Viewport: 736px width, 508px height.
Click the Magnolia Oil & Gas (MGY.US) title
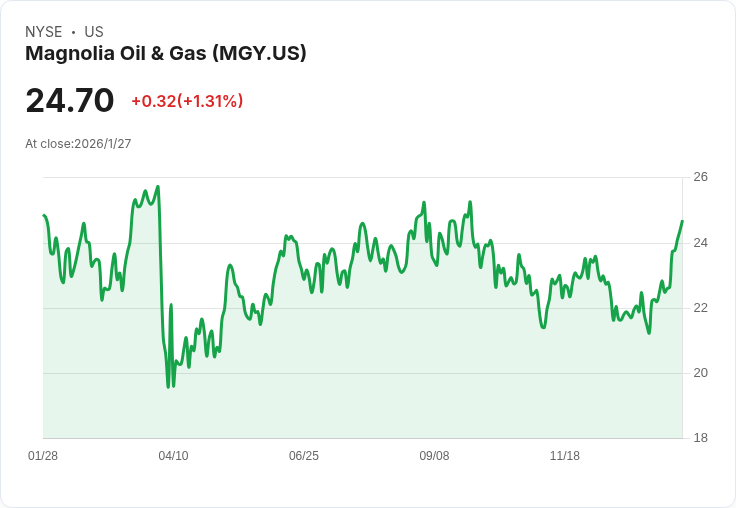tap(166, 54)
